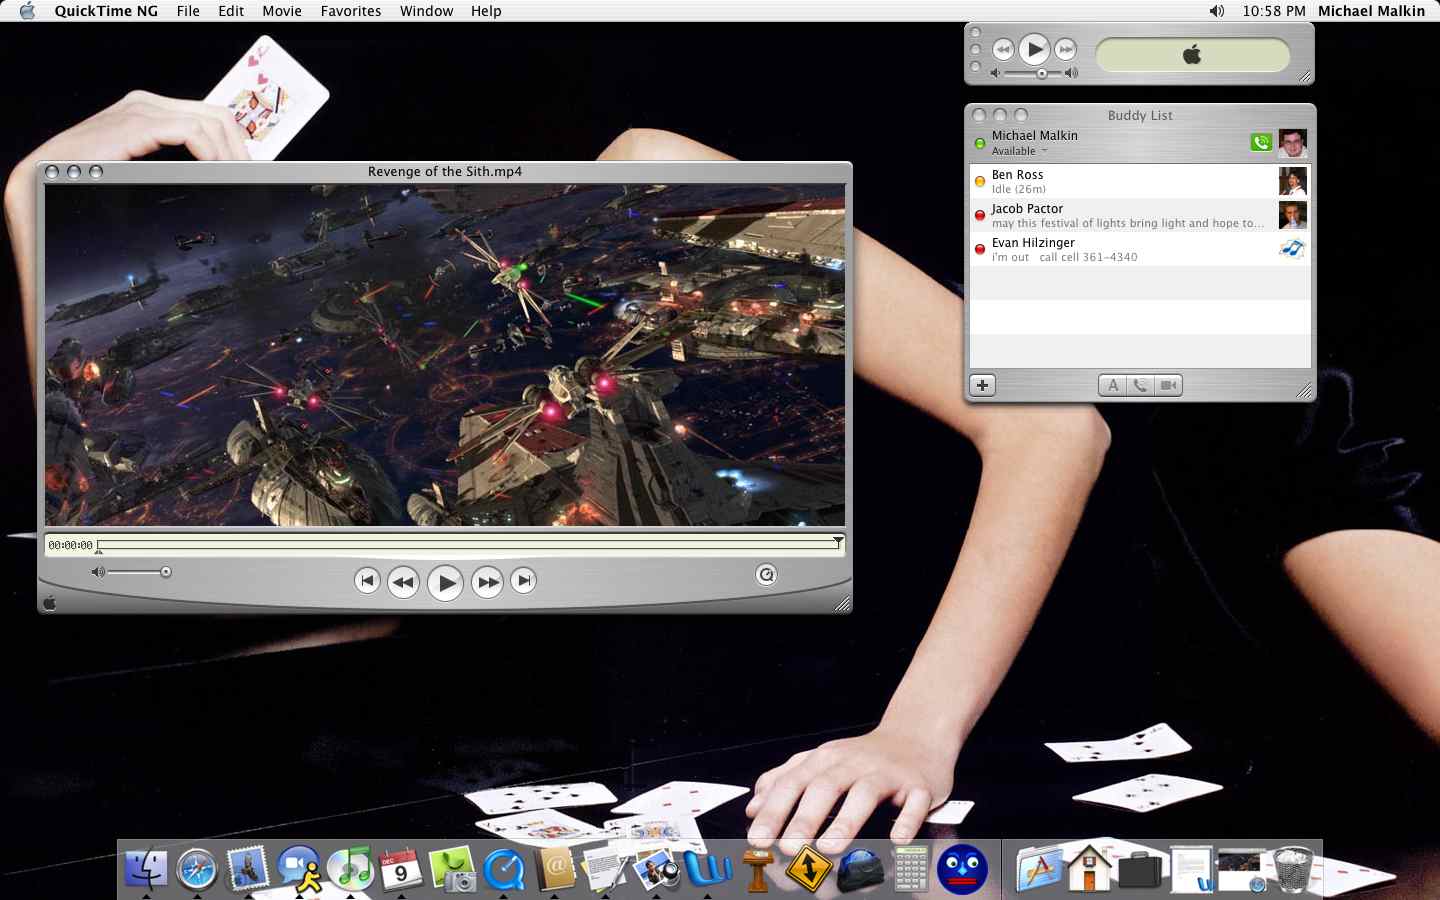Open the Edit menu
Viewport: 1440px width, 900px height.
(x=231, y=11)
